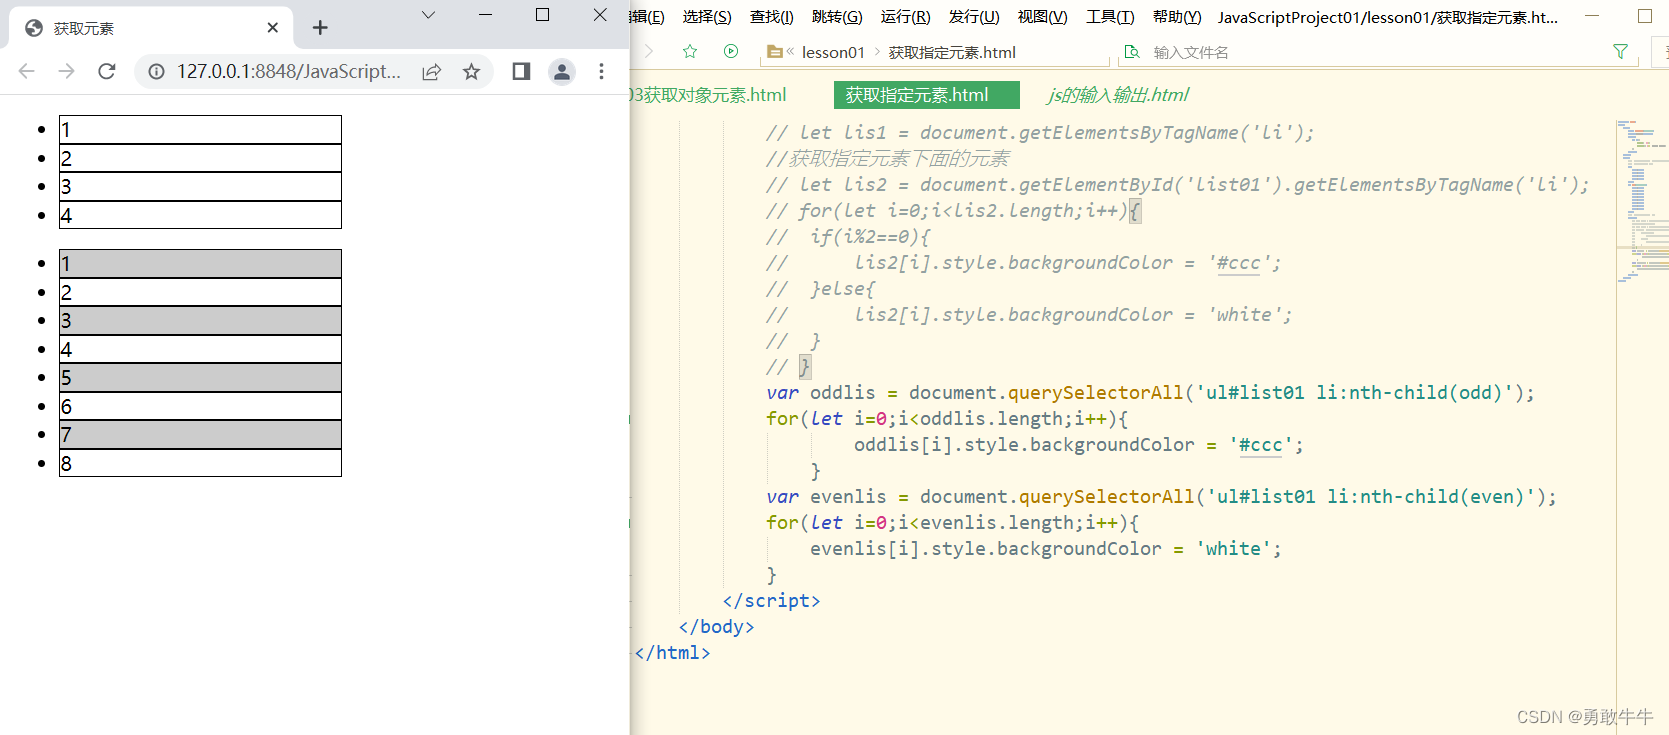1669x735 pixels.
Task: Click lesson01 in the breadcrumb
Action: tap(833, 52)
